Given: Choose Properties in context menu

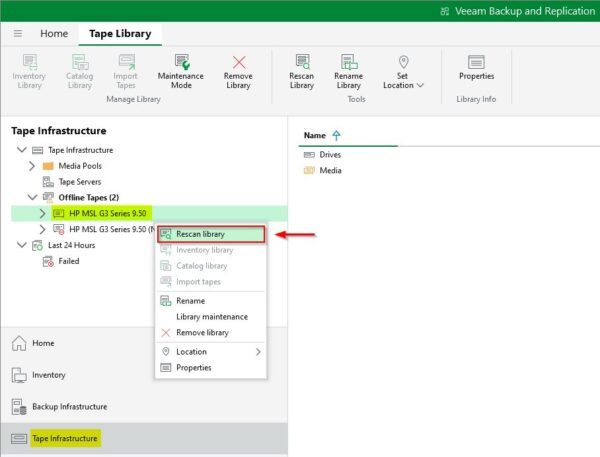Looking at the screenshot, I should (x=211, y=368).
